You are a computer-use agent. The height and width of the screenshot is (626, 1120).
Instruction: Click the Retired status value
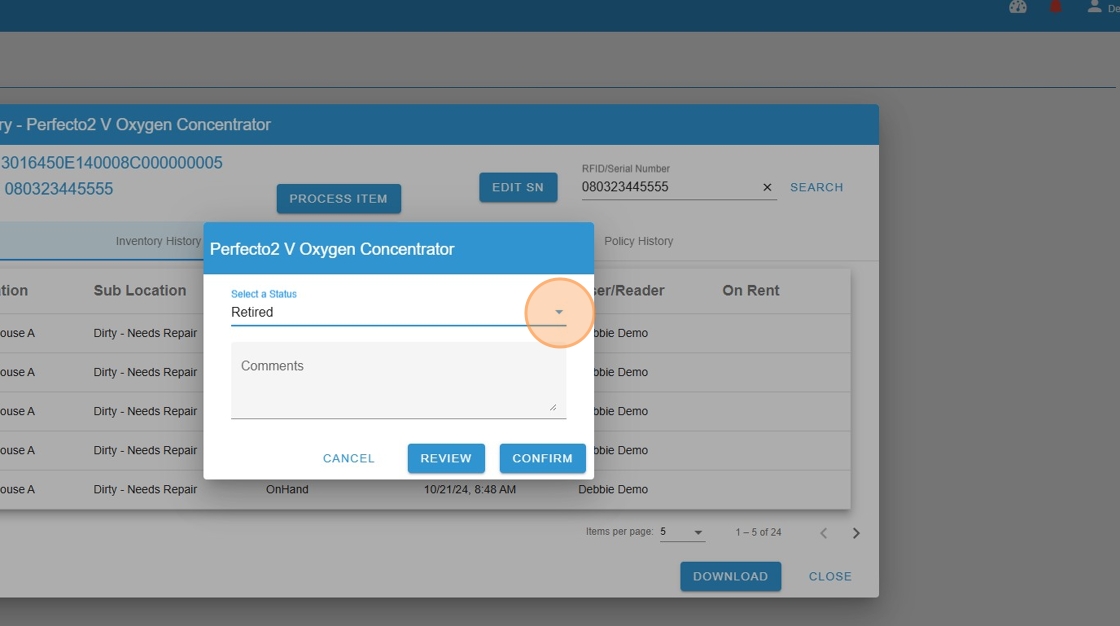tap(252, 312)
